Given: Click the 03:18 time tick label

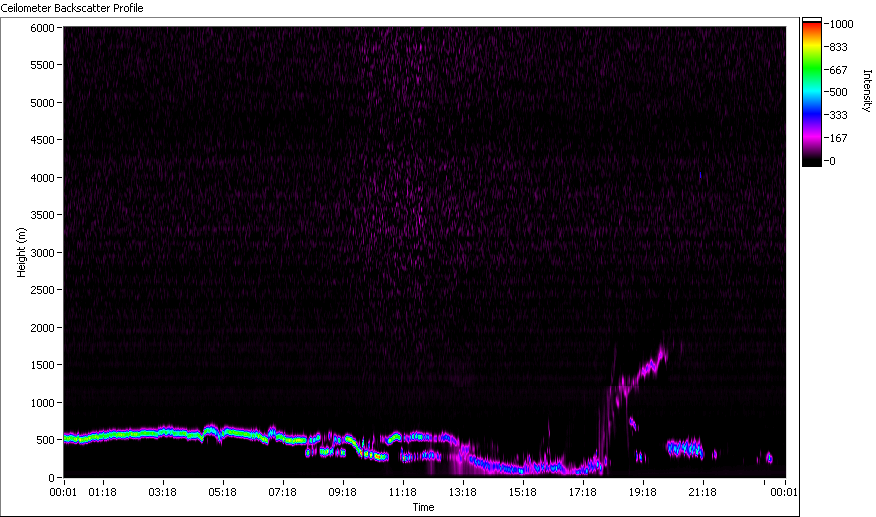Looking at the screenshot, I should tap(163, 492).
